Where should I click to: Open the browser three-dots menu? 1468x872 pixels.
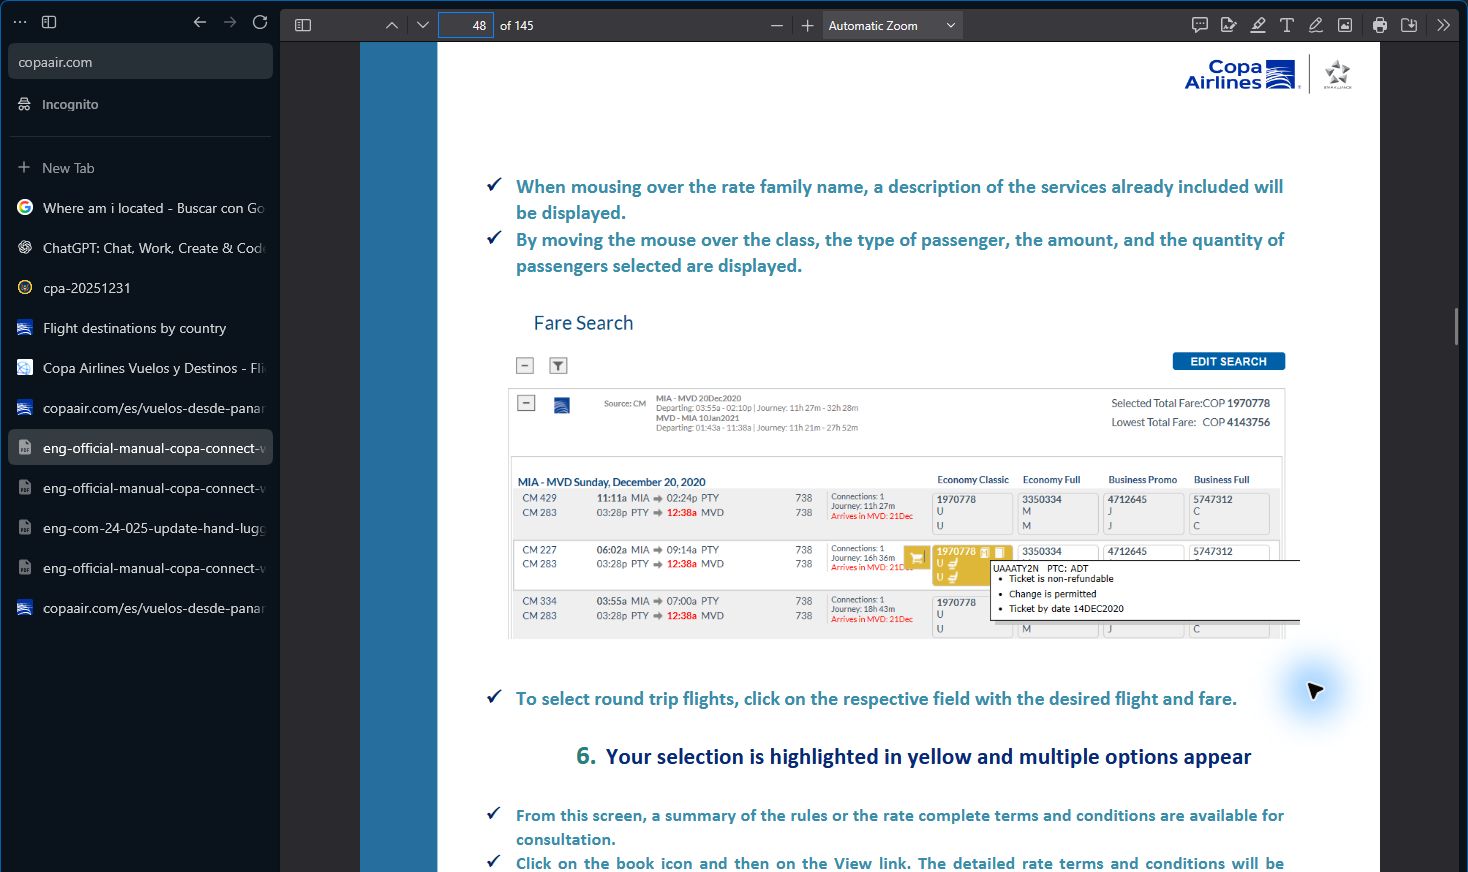pyautogui.click(x=20, y=22)
